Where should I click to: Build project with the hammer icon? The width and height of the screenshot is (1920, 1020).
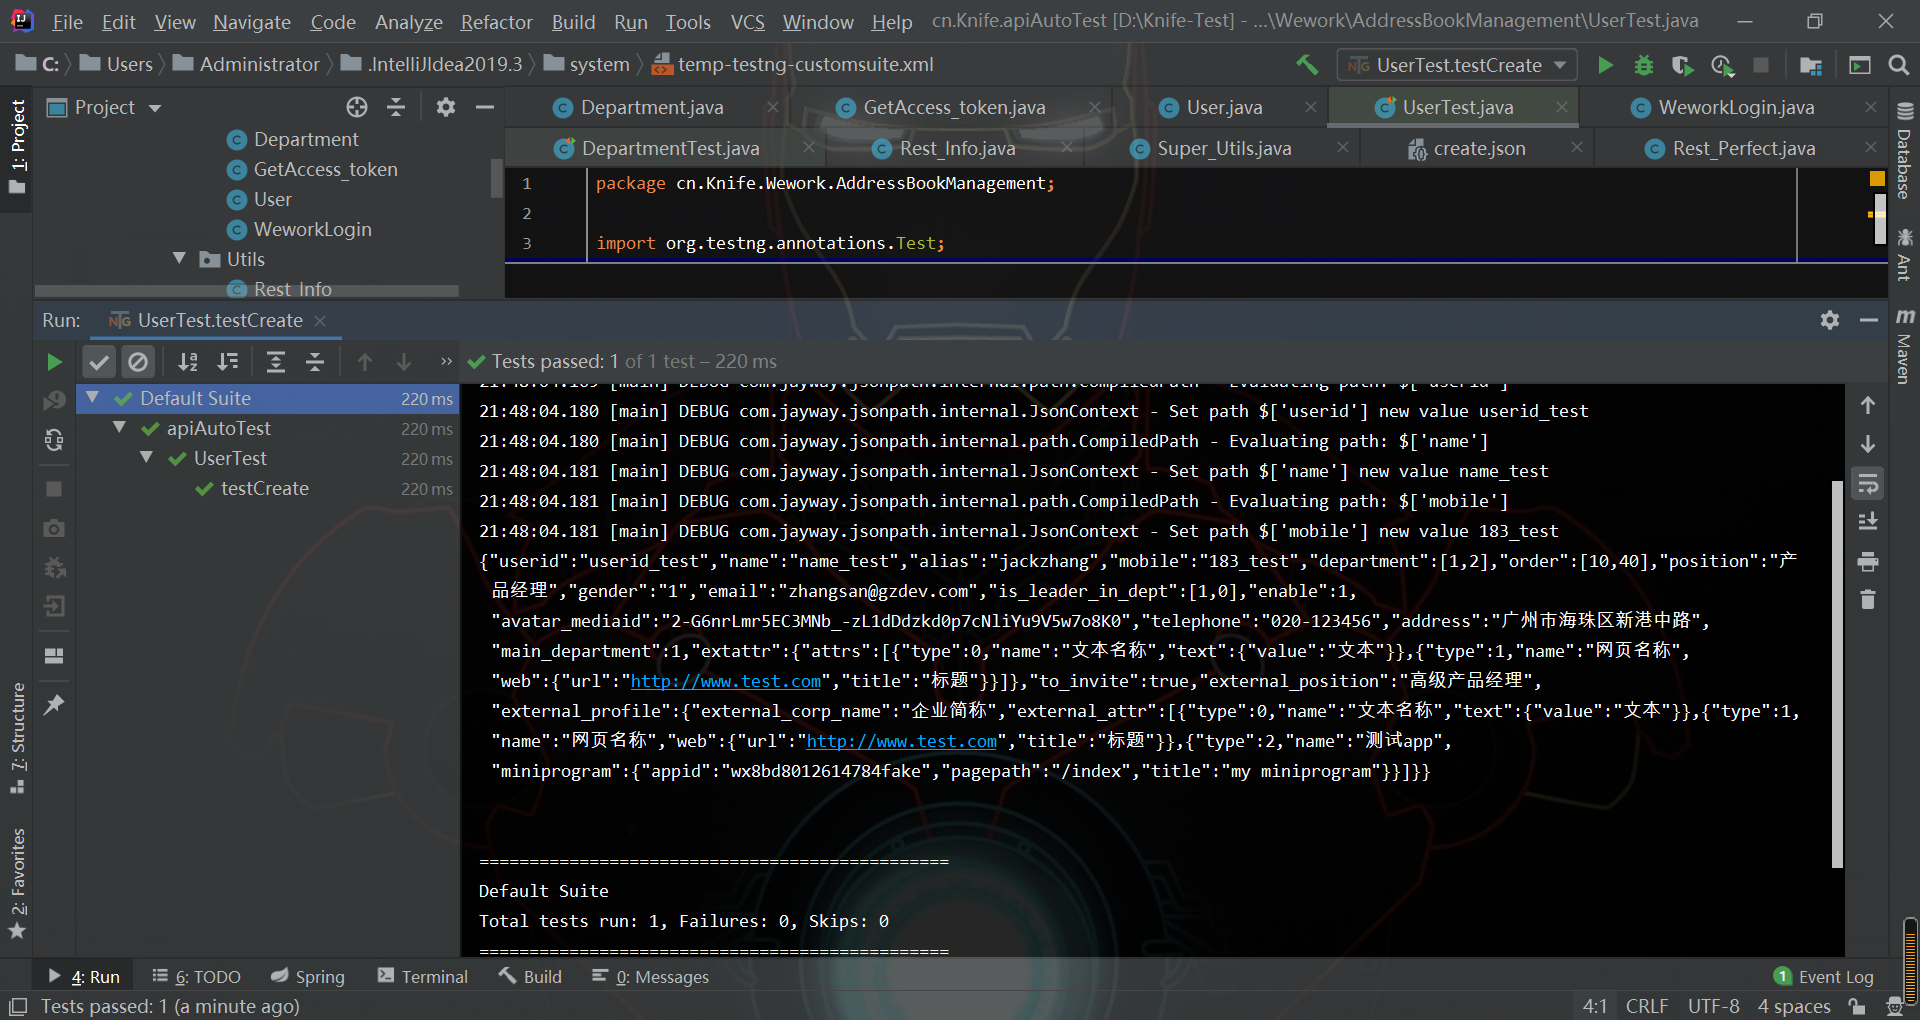[1307, 65]
